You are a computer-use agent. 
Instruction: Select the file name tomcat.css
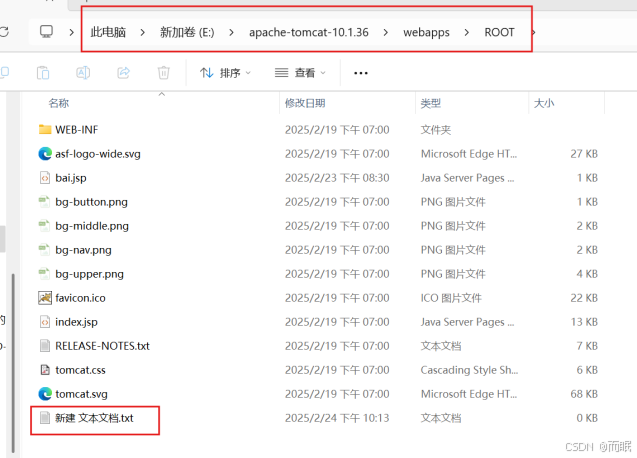click(80, 370)
